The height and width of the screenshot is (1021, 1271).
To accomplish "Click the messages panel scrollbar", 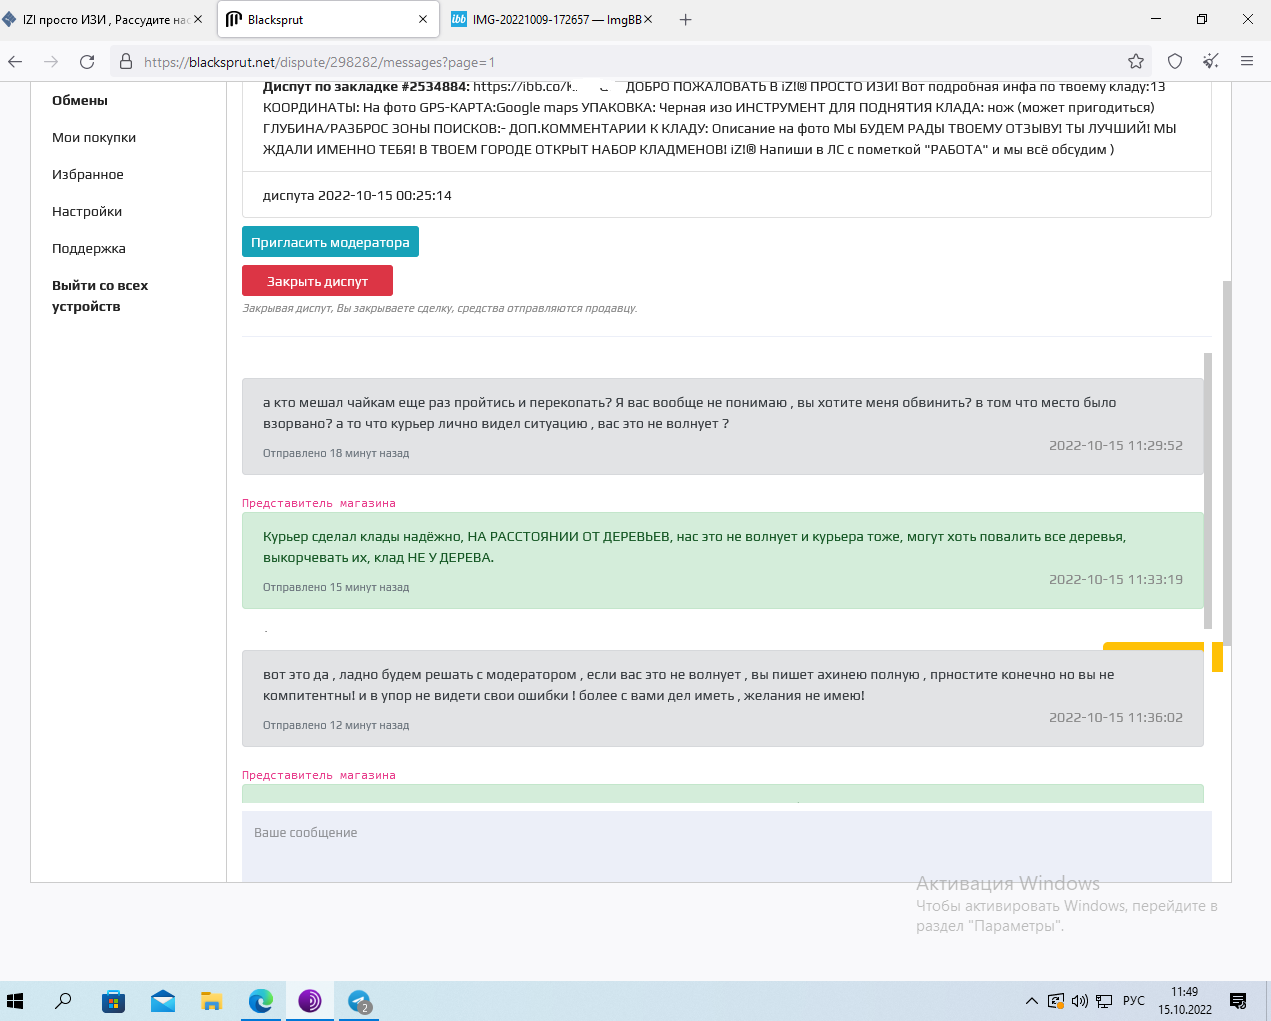I will click(1208, 490).
